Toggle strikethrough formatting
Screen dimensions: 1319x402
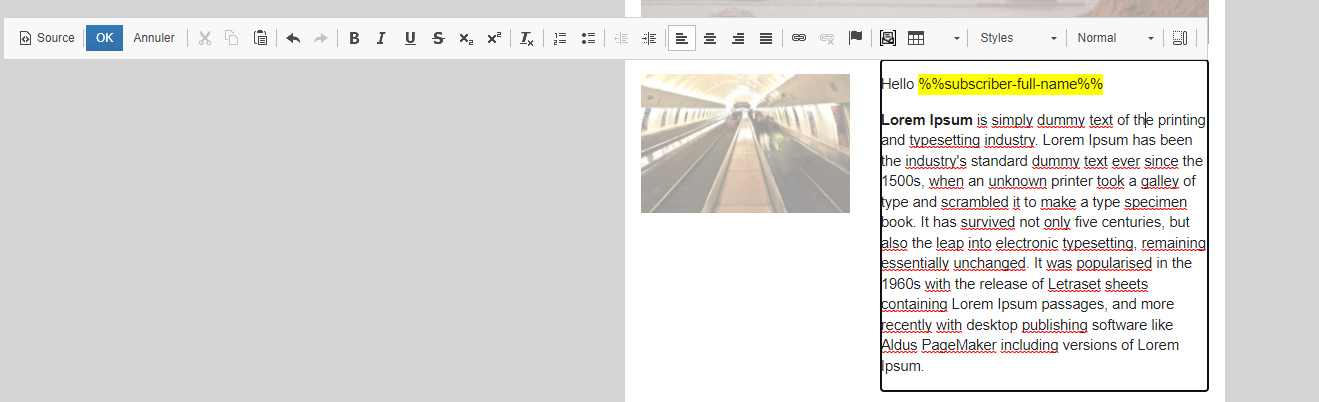[438, 38]
